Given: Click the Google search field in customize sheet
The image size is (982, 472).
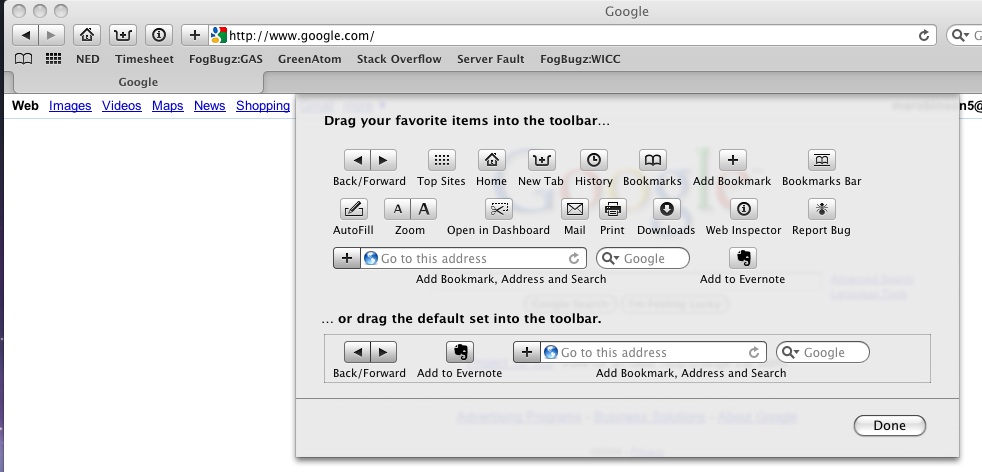Looking at the screenshot, I should 643,258.
